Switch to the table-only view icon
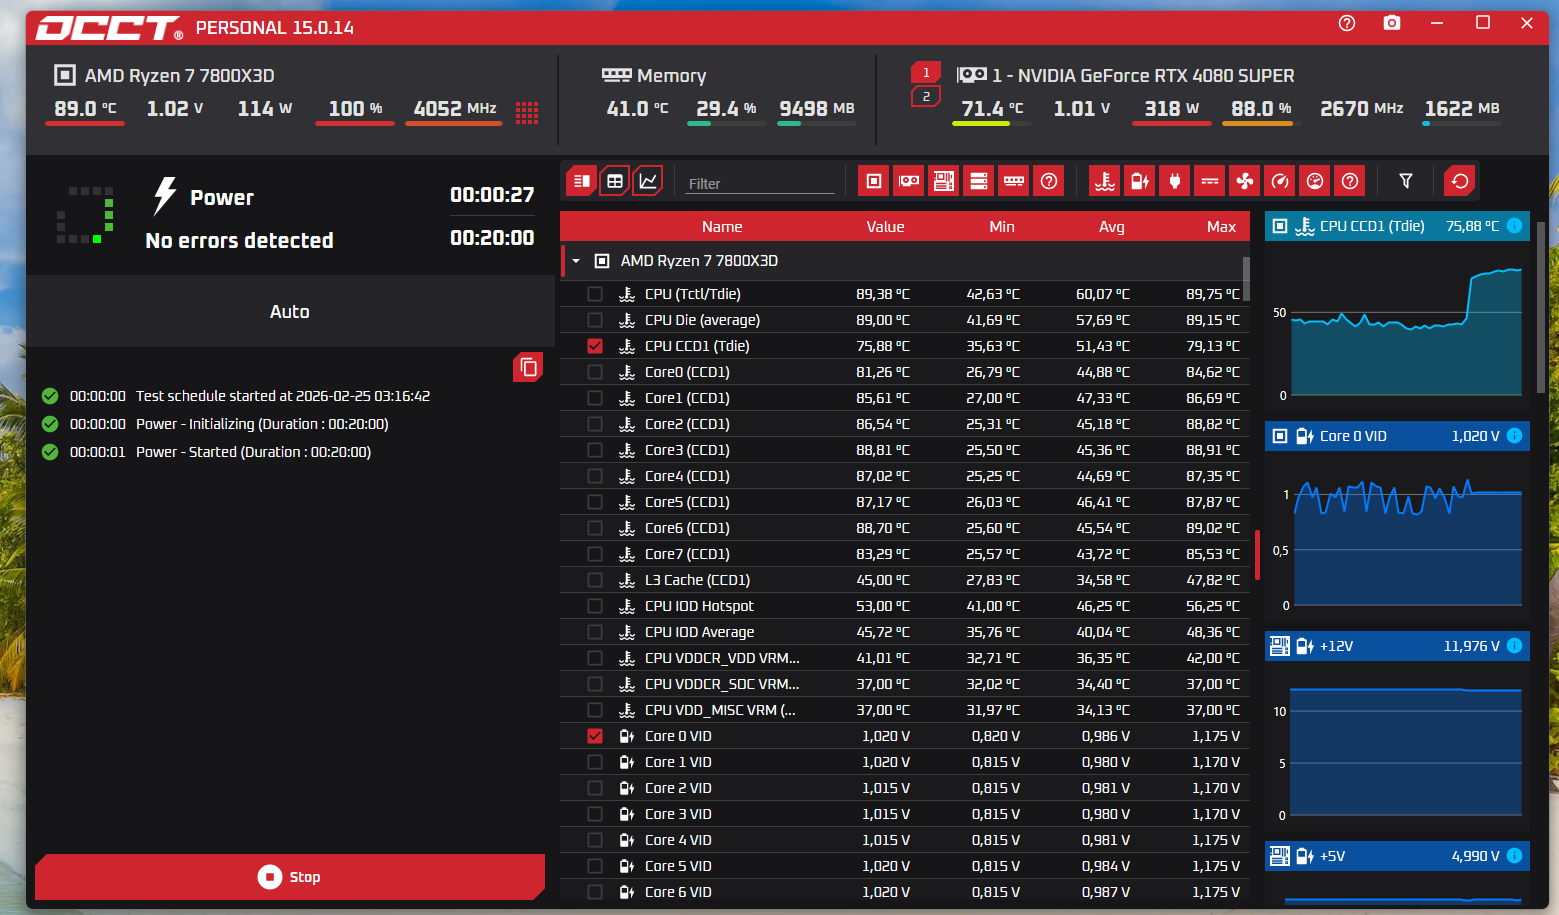Image resolution: width=1559 pixels, height=915 pixels. (615, 181)
